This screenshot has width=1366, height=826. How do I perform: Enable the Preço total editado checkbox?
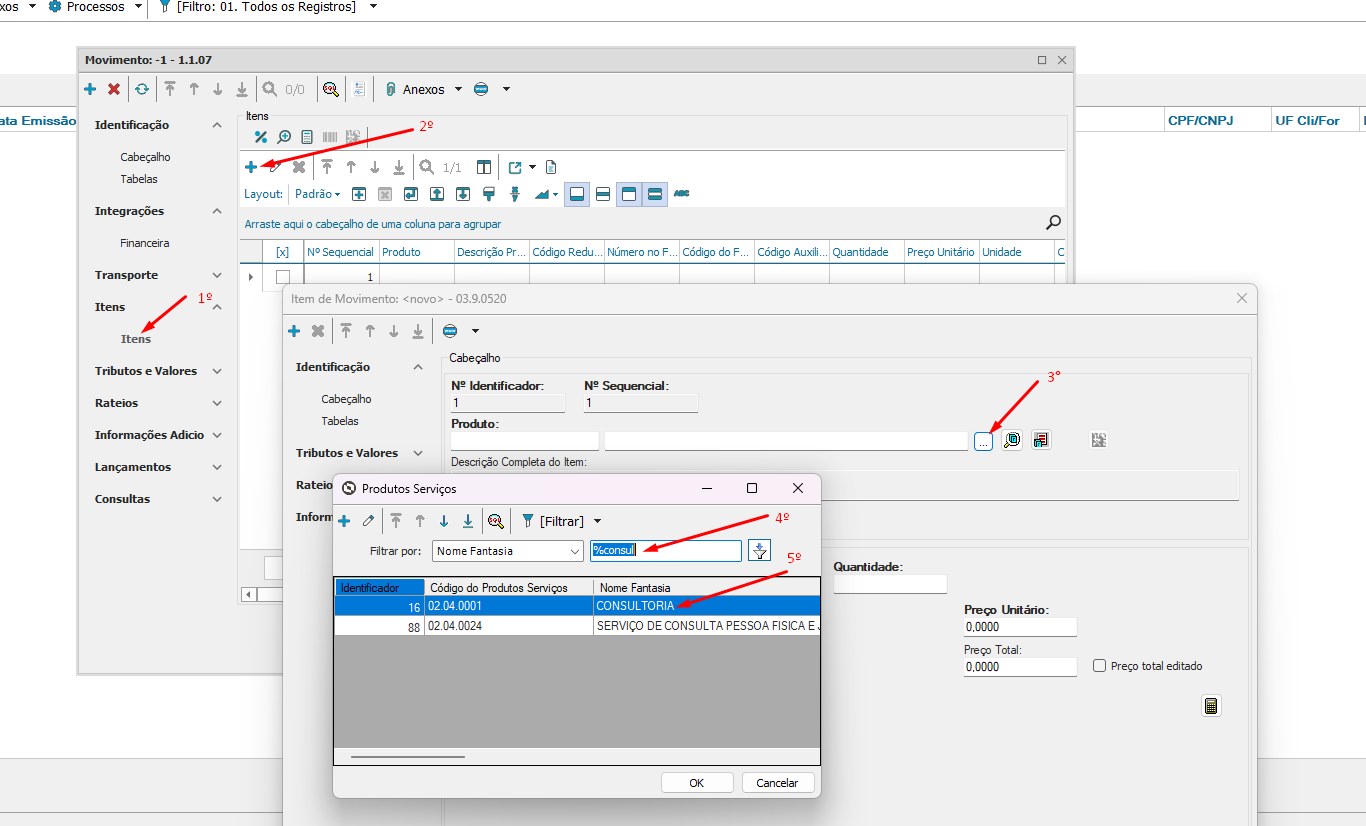click(x=1100, y=666)
